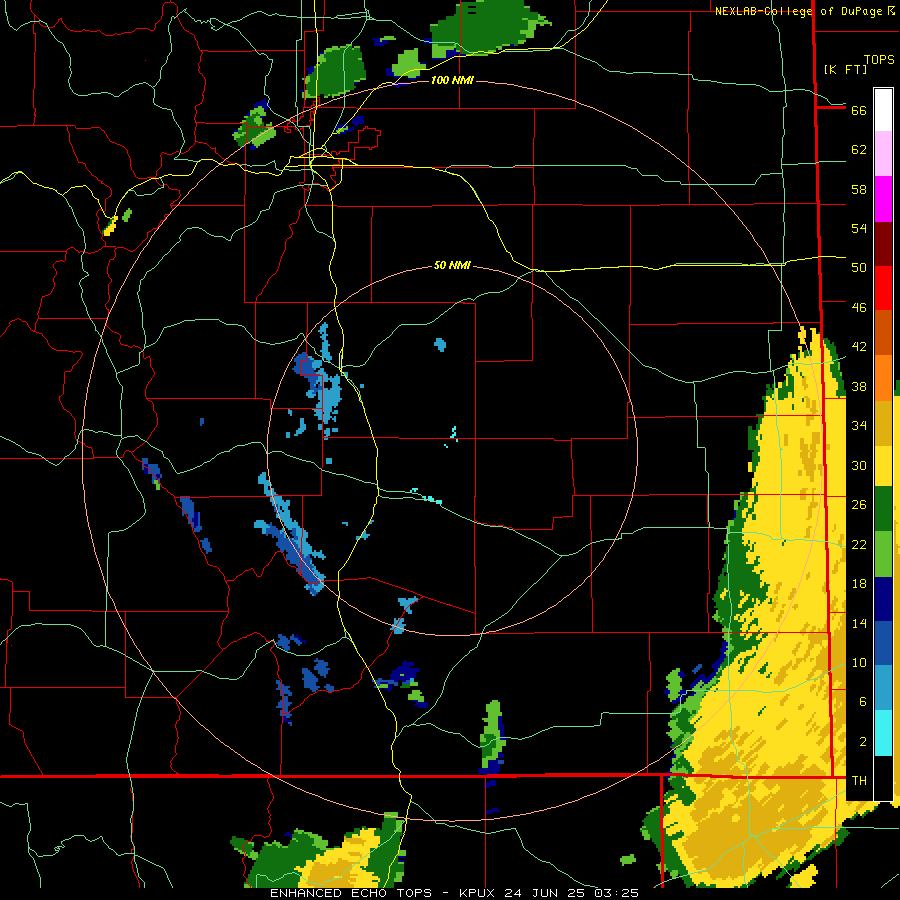Screen dimensions: 900x900
Task: Click the light blue 14 K FT swatch
Action: [x=883, y=688]
